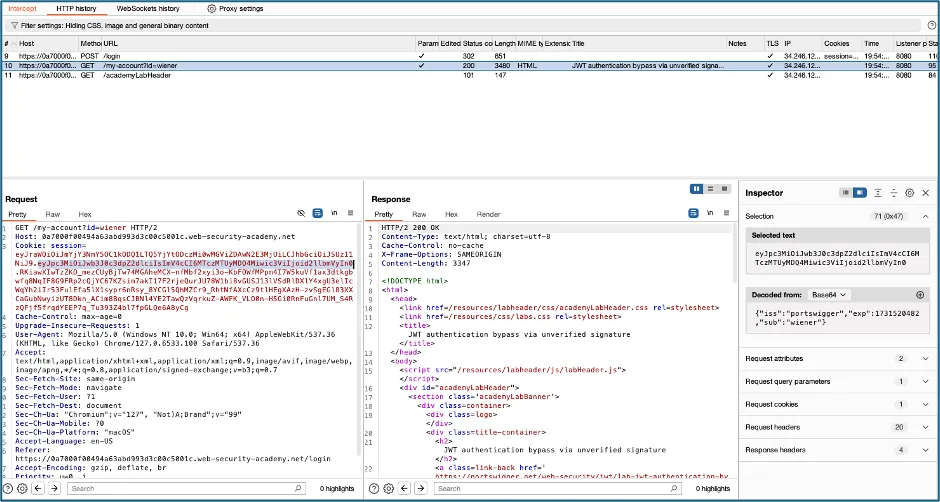Select side-by-side layout button

[x=696, y=189]
